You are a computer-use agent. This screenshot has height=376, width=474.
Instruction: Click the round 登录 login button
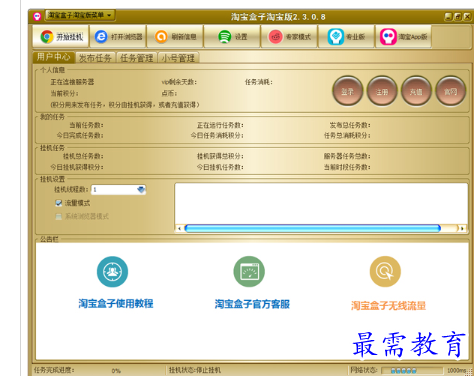point(347,91)
